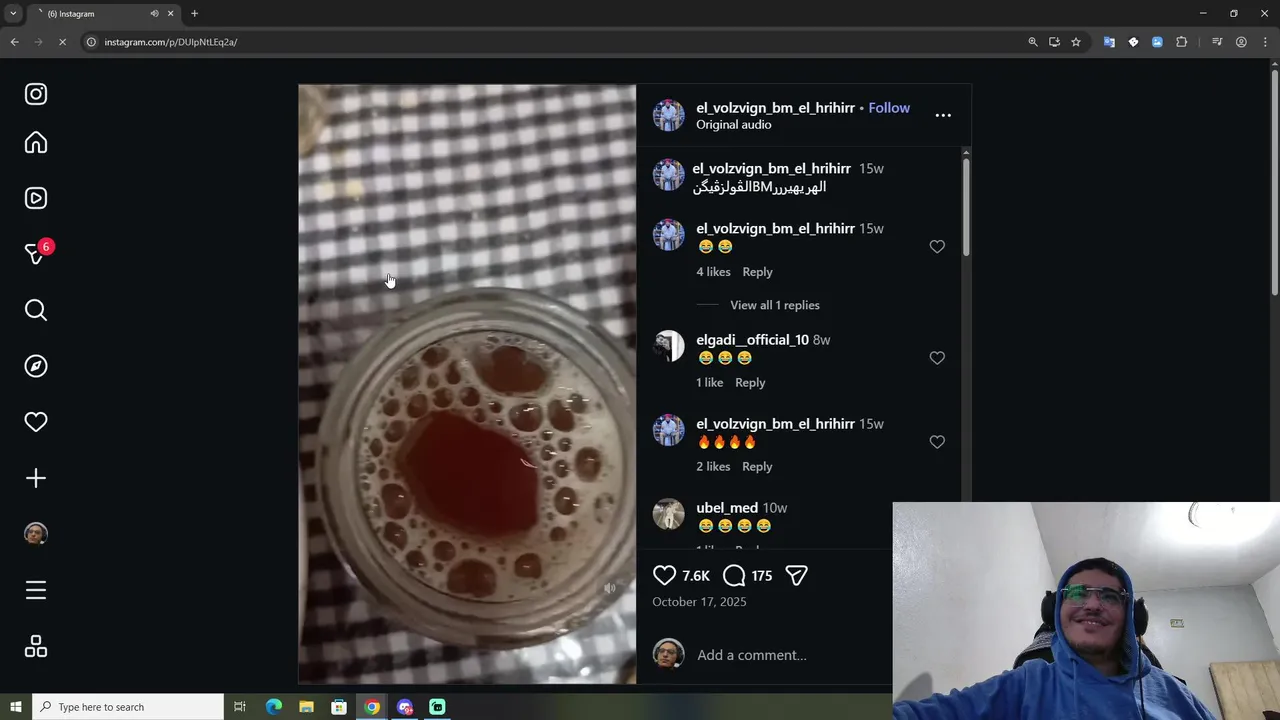The image size is (1280, 720).
Task: Expand View all 1 replies
Action: click(775, 305)
